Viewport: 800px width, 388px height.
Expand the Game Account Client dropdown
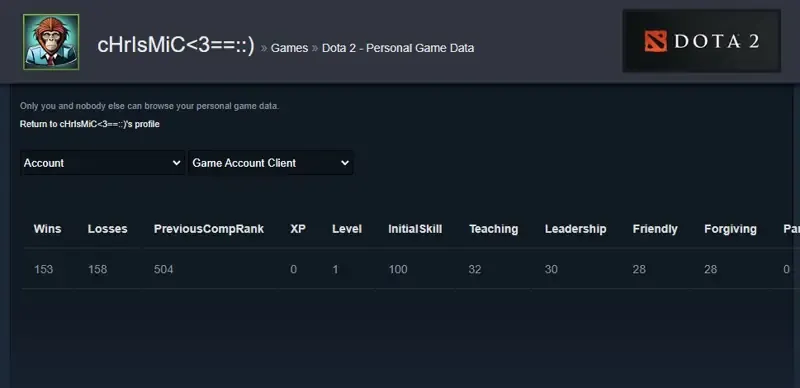click(271, 163)
